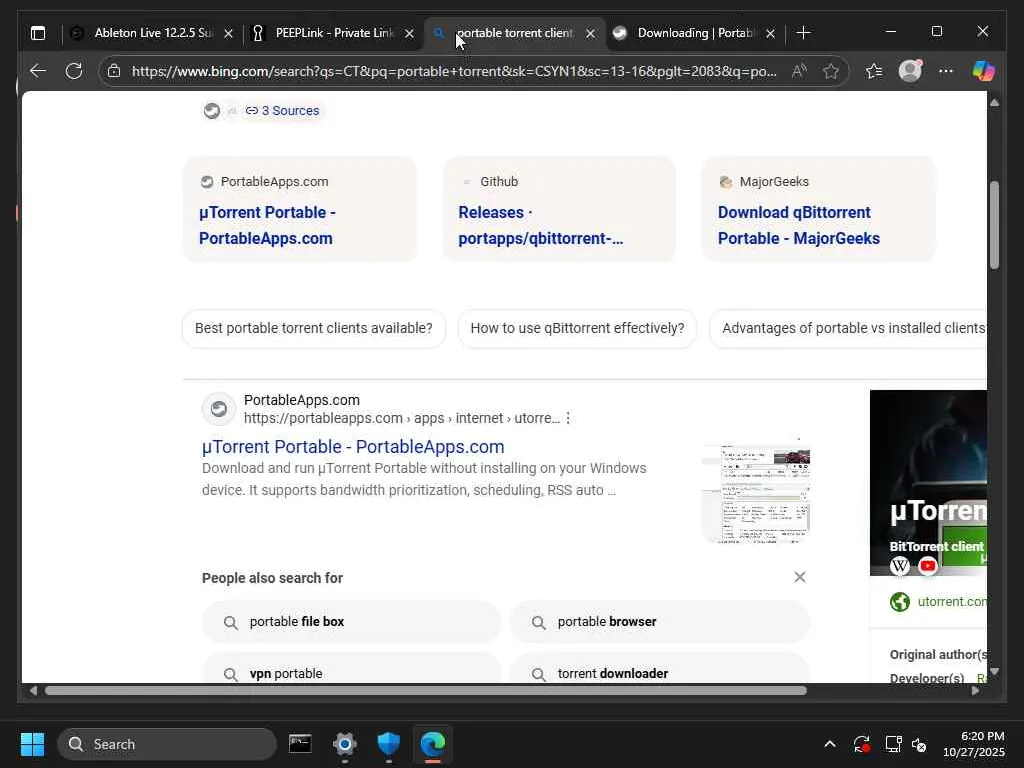The height and width of the screenshot is (768, 1024).
Task: Close the portable torrent client tab
Action: (590, 33)
